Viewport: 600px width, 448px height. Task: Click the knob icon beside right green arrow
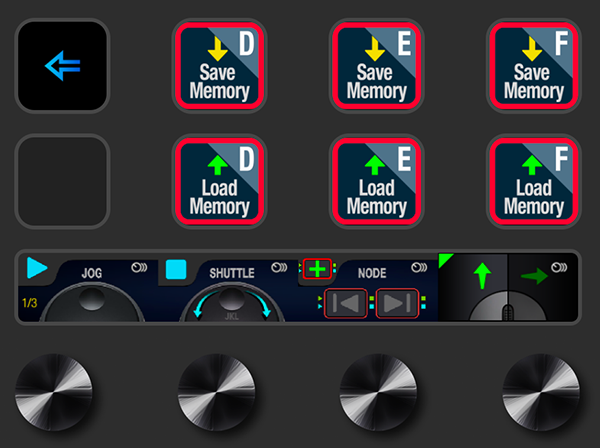tap(559, 267)
